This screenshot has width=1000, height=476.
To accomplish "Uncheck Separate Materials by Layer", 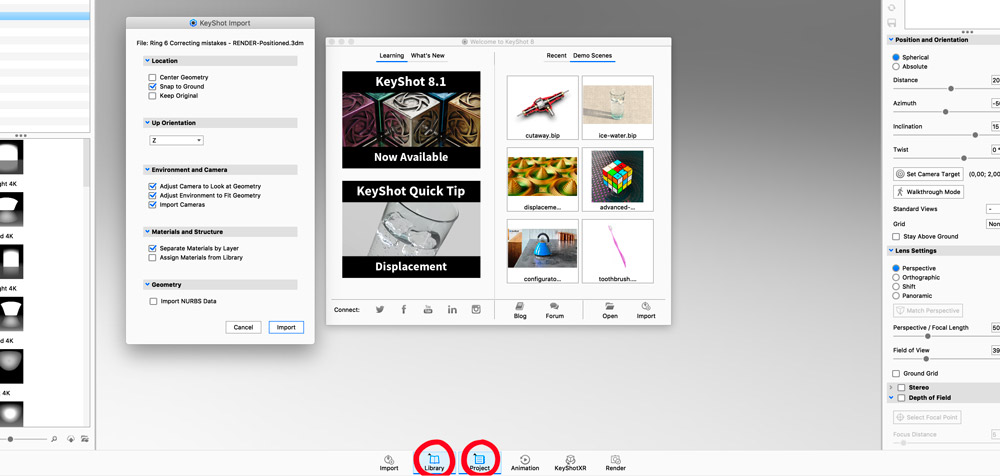I will click(x=152, y=248).
